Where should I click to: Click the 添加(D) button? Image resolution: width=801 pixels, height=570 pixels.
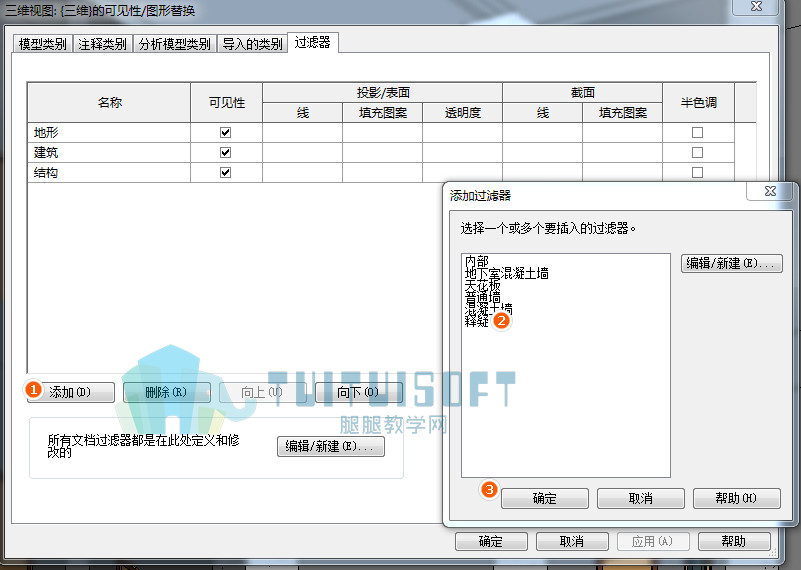pos(71,392)
